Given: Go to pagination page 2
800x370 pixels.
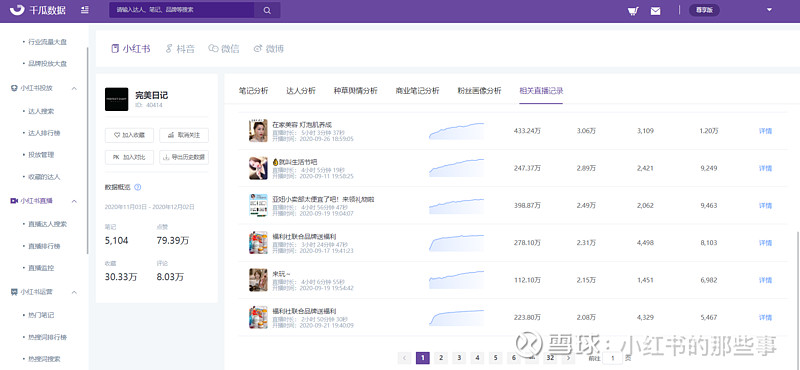Looking at the screenshot, I should click(x=441, y=358).
